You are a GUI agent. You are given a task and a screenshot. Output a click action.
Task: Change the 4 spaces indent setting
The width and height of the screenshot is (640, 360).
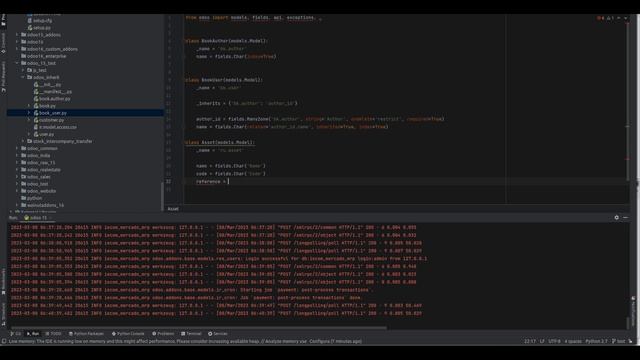coord(573,341)
